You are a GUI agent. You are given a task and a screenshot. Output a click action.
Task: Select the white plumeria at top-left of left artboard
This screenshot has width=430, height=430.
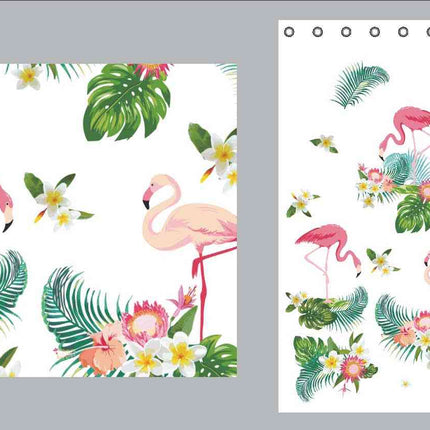click(28, 77)
